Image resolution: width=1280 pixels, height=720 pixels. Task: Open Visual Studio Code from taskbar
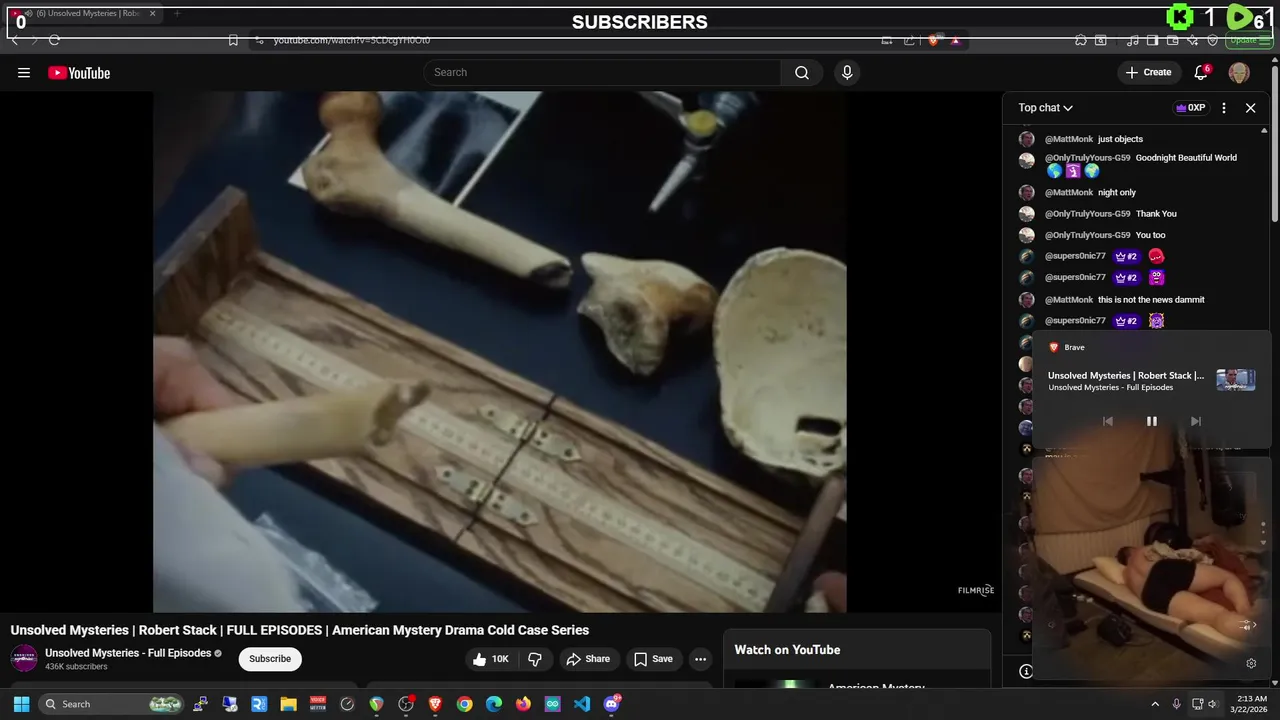pos(582,704)
